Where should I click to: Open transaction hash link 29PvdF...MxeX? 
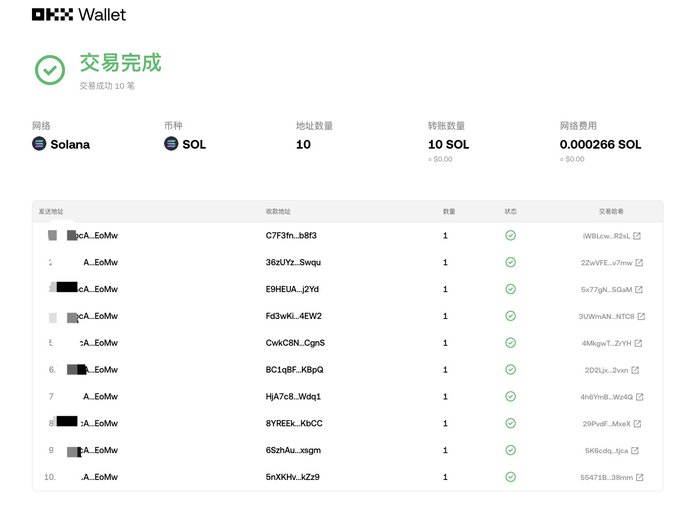(x=606, y=424)
